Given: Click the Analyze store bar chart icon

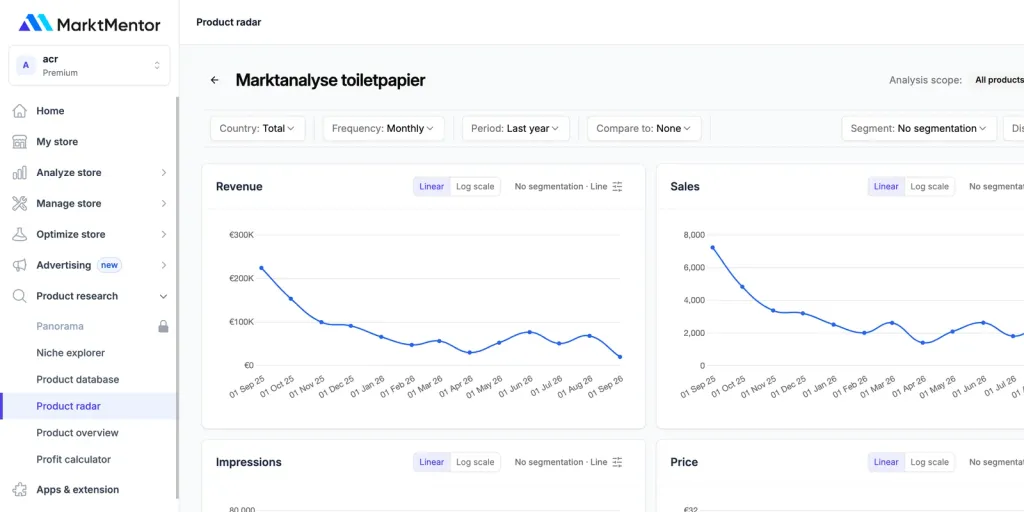Looking at the screenshot, I should (x=20, y=172).
